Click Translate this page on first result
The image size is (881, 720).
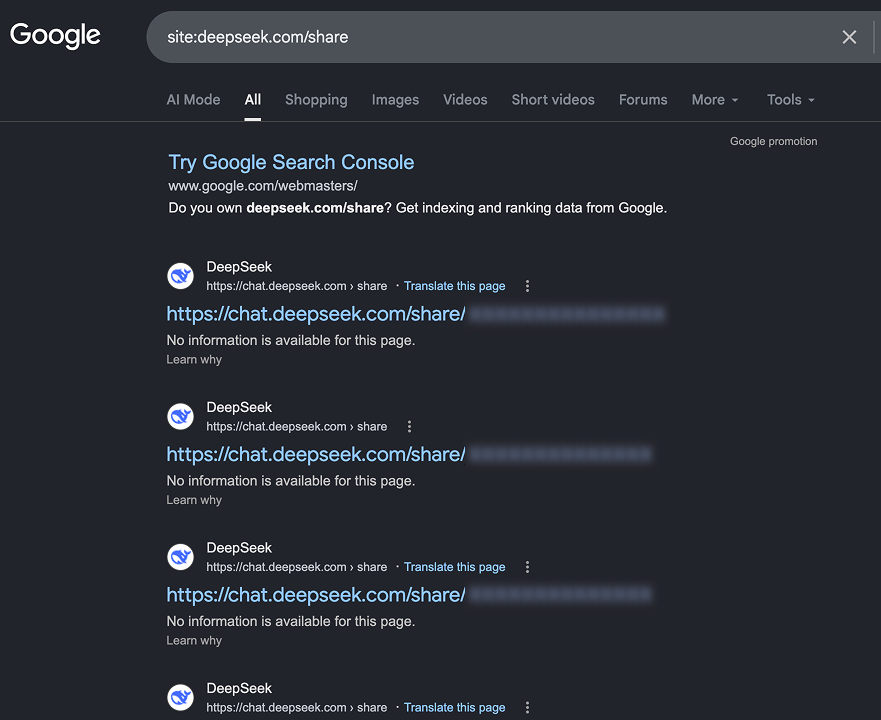coord(455,286)
